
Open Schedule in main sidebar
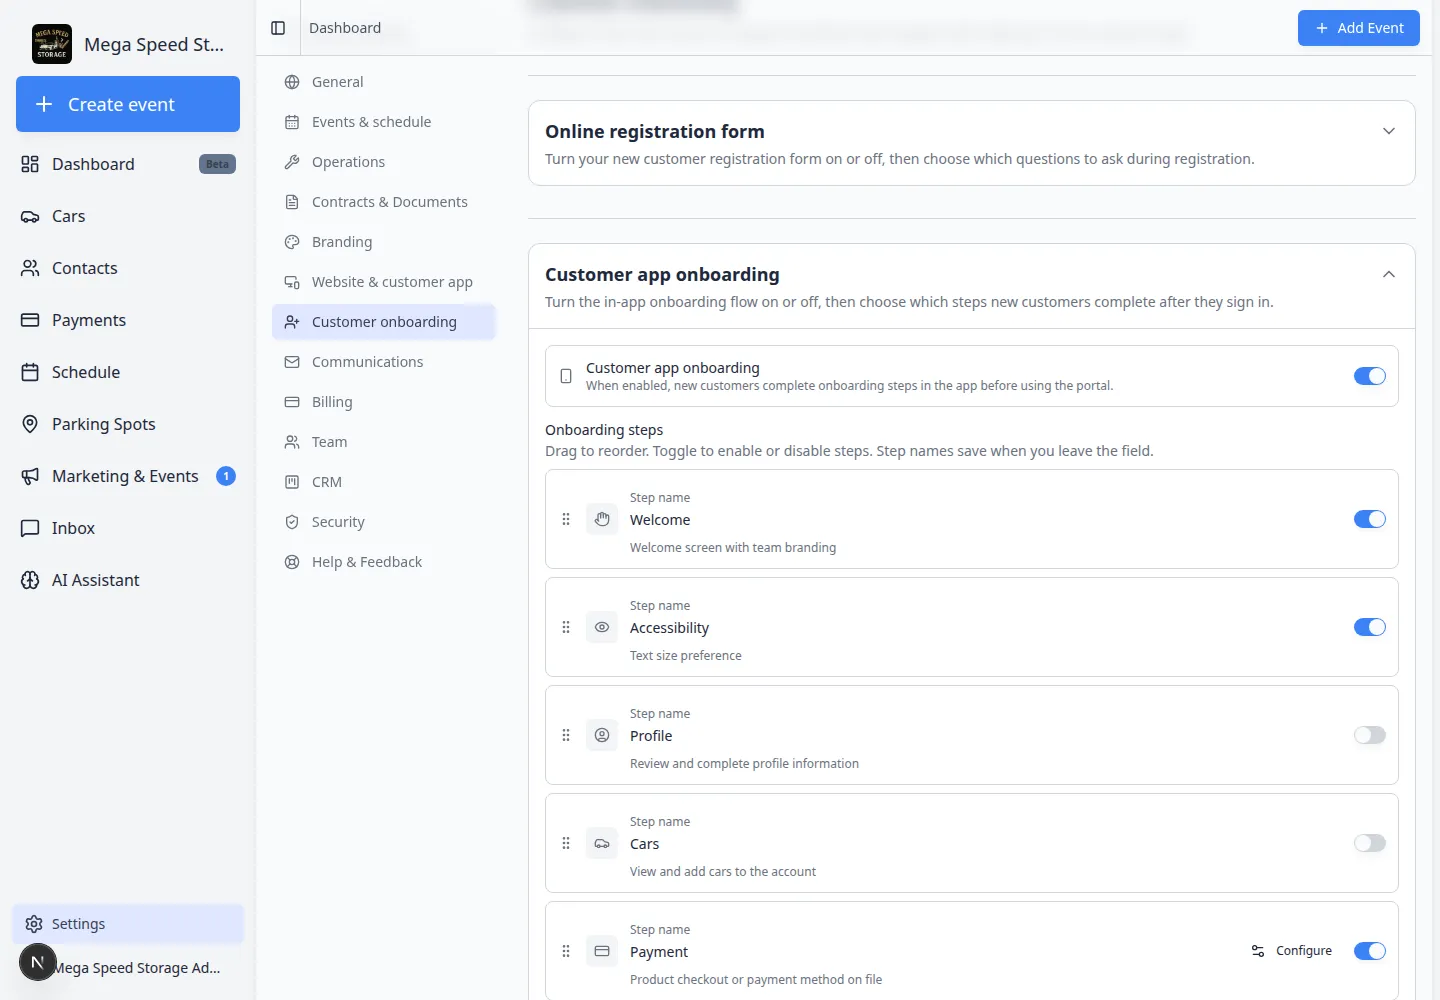pos(128,372)
